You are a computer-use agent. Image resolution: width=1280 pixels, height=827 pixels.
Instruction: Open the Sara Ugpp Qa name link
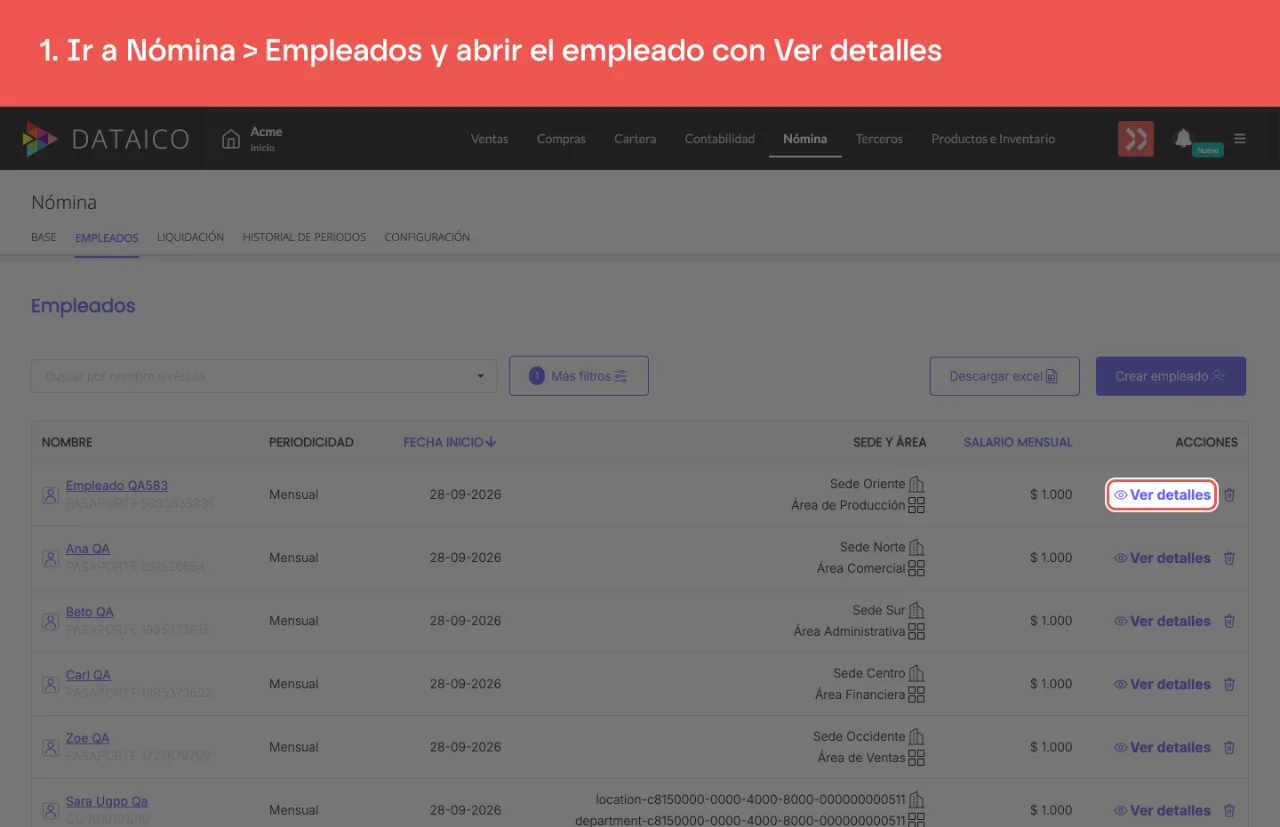coord(107,801)
